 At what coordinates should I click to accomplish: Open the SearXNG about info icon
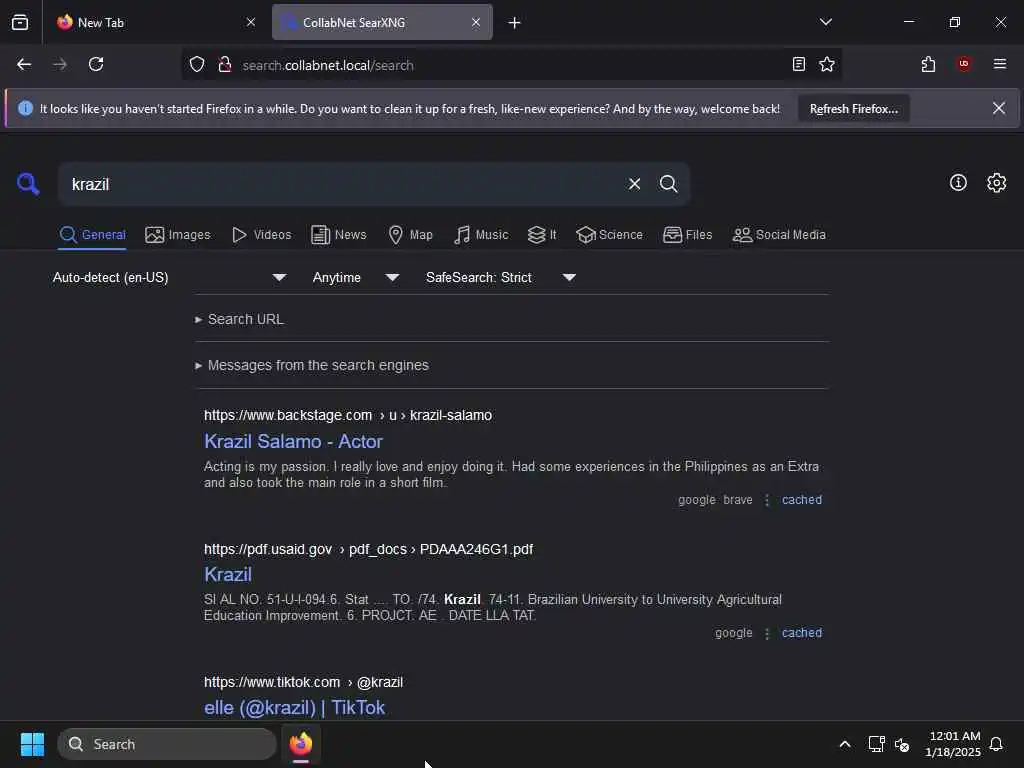tap(958, 183)
